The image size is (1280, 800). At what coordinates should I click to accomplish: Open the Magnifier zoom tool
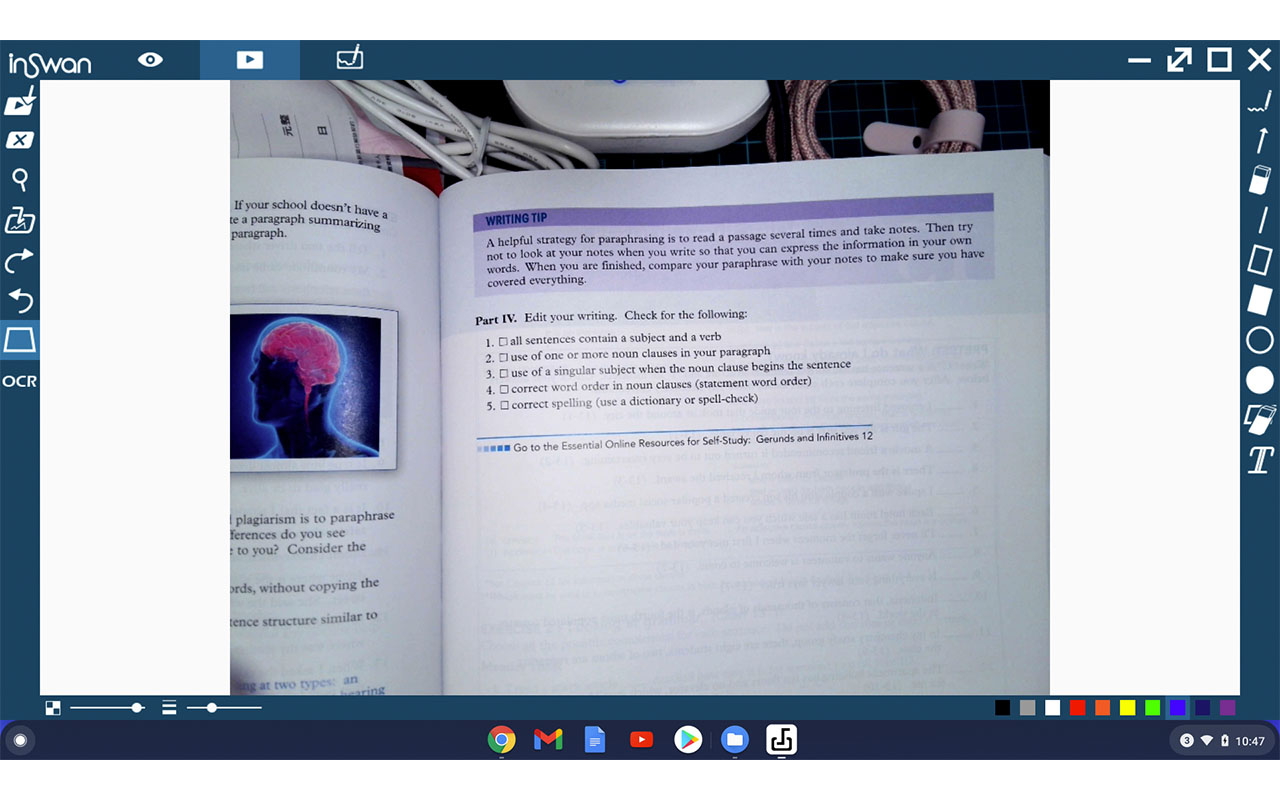(20, 180)
